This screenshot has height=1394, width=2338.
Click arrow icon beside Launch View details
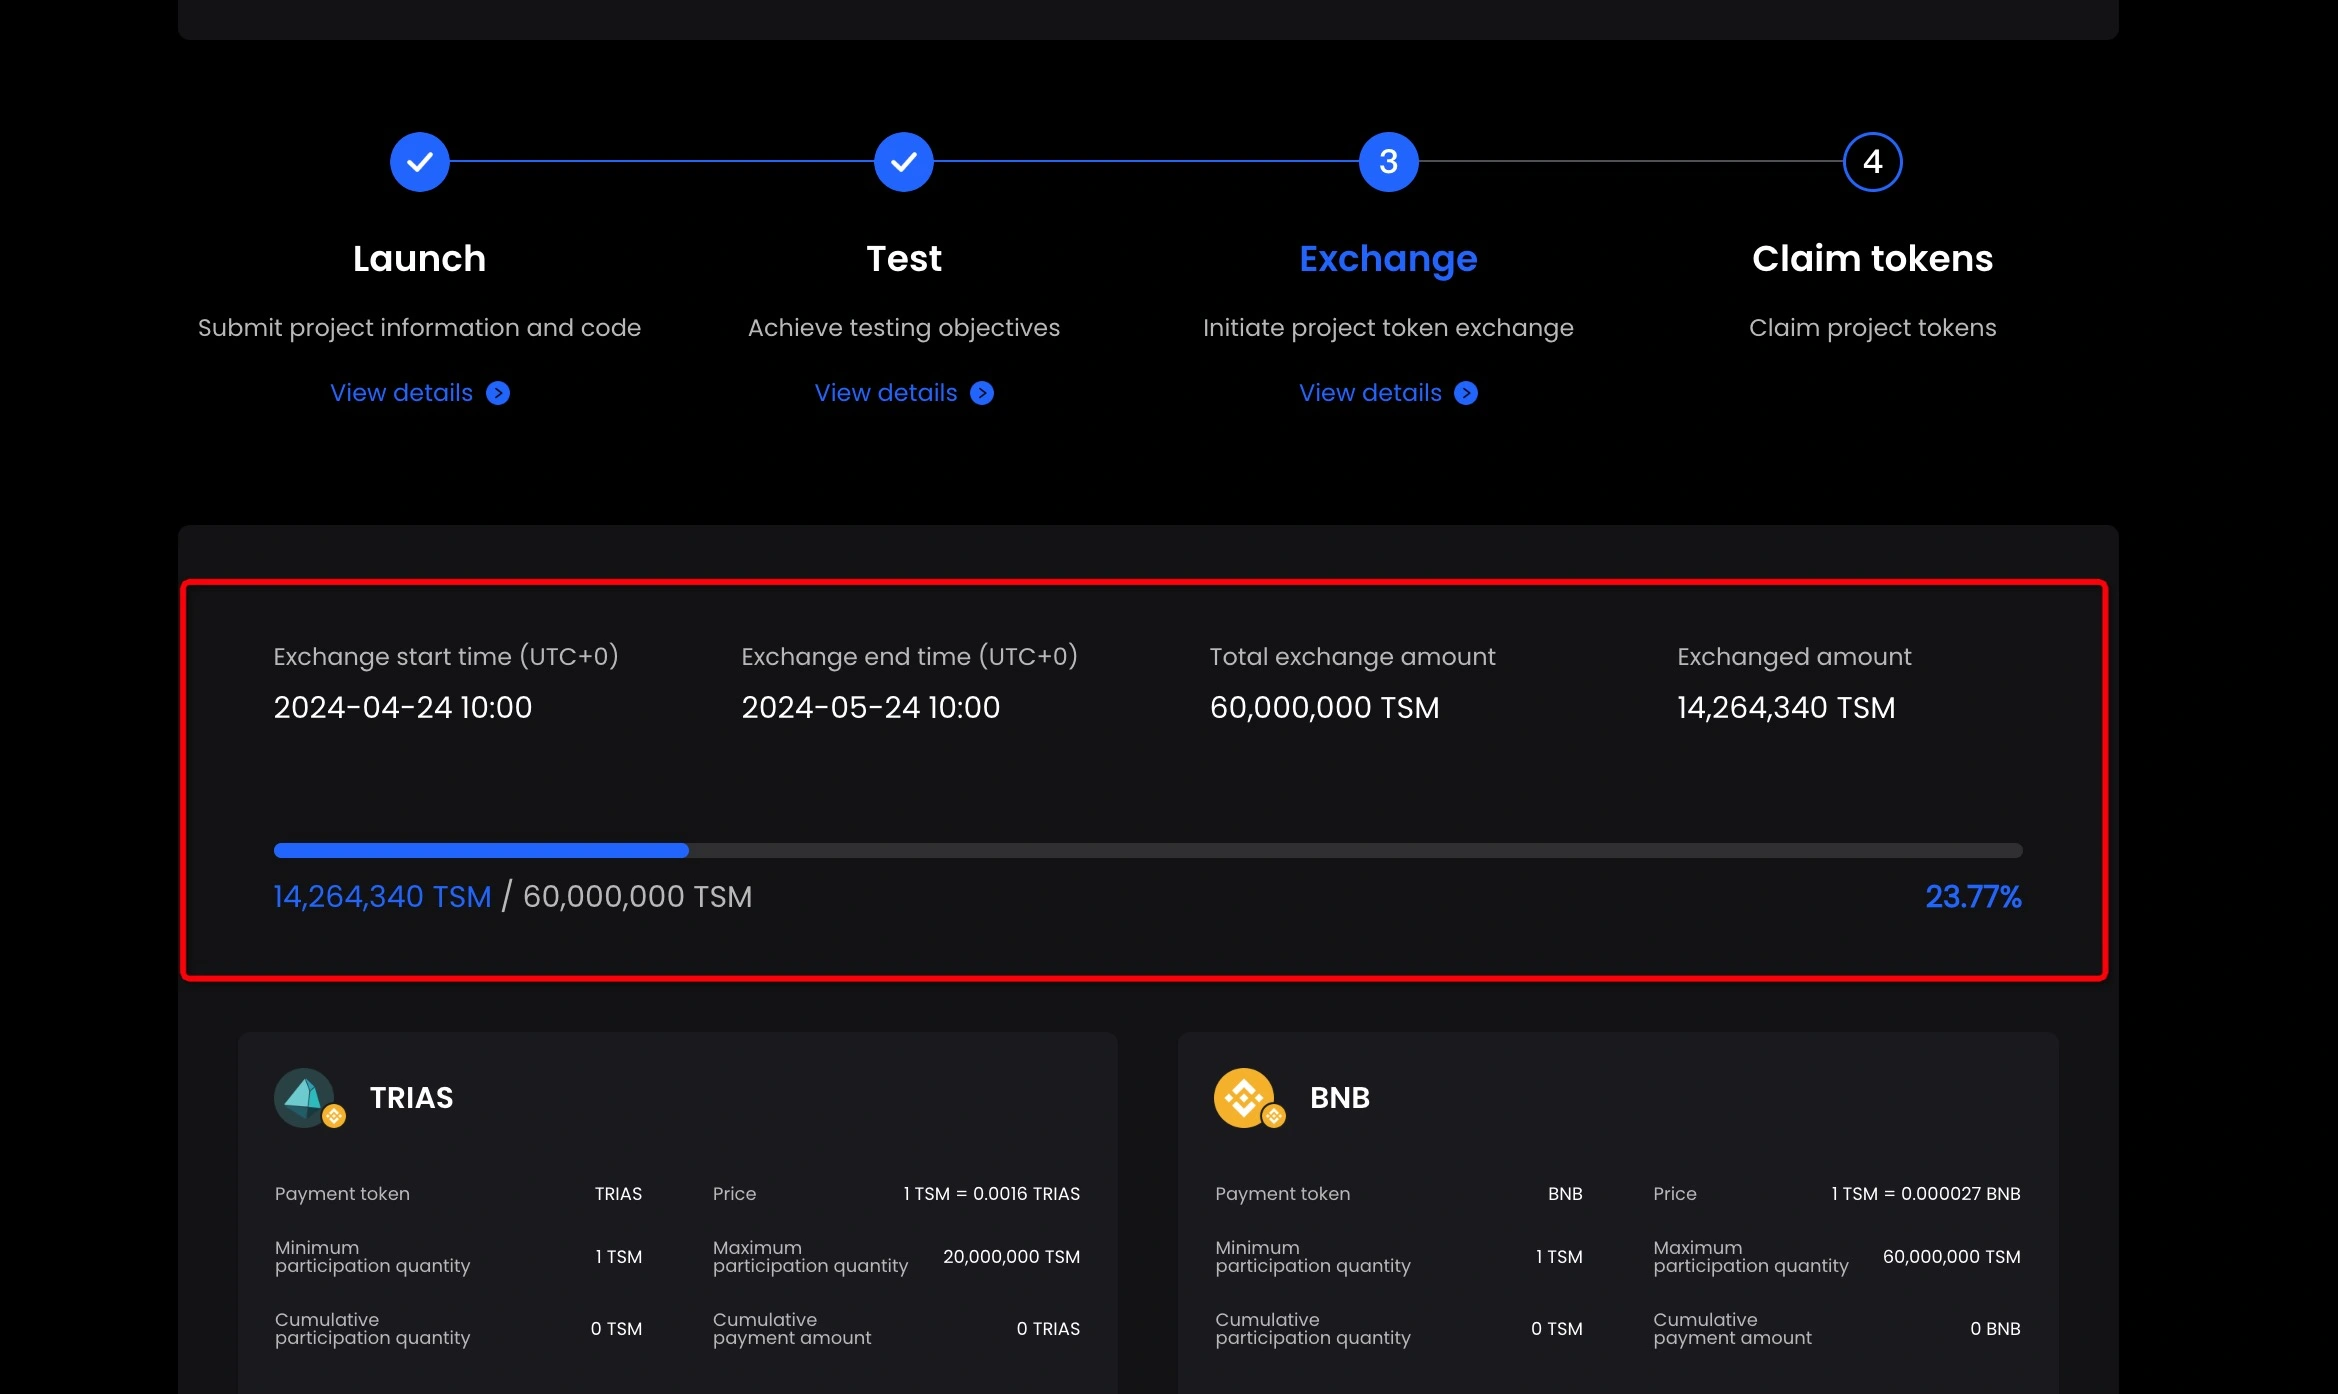[x=498, y=393]
